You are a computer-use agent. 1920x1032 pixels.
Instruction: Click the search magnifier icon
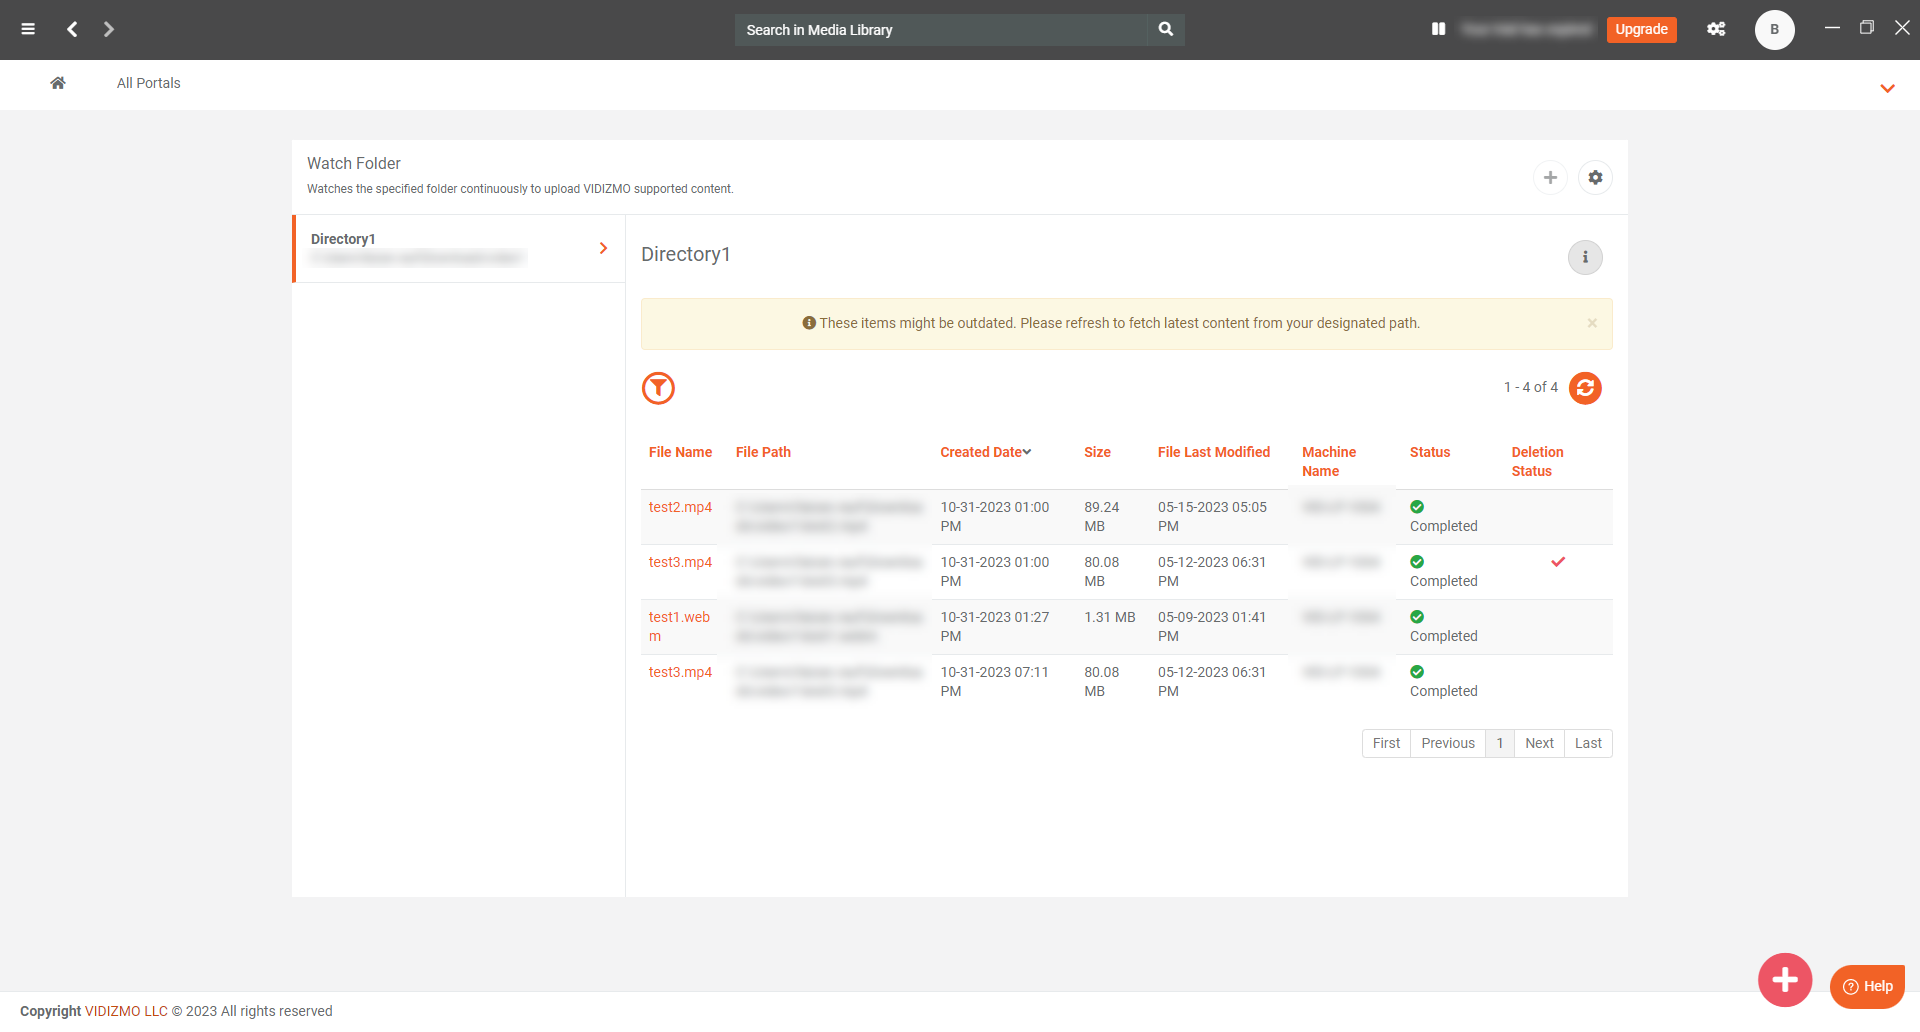(1166, 30)
